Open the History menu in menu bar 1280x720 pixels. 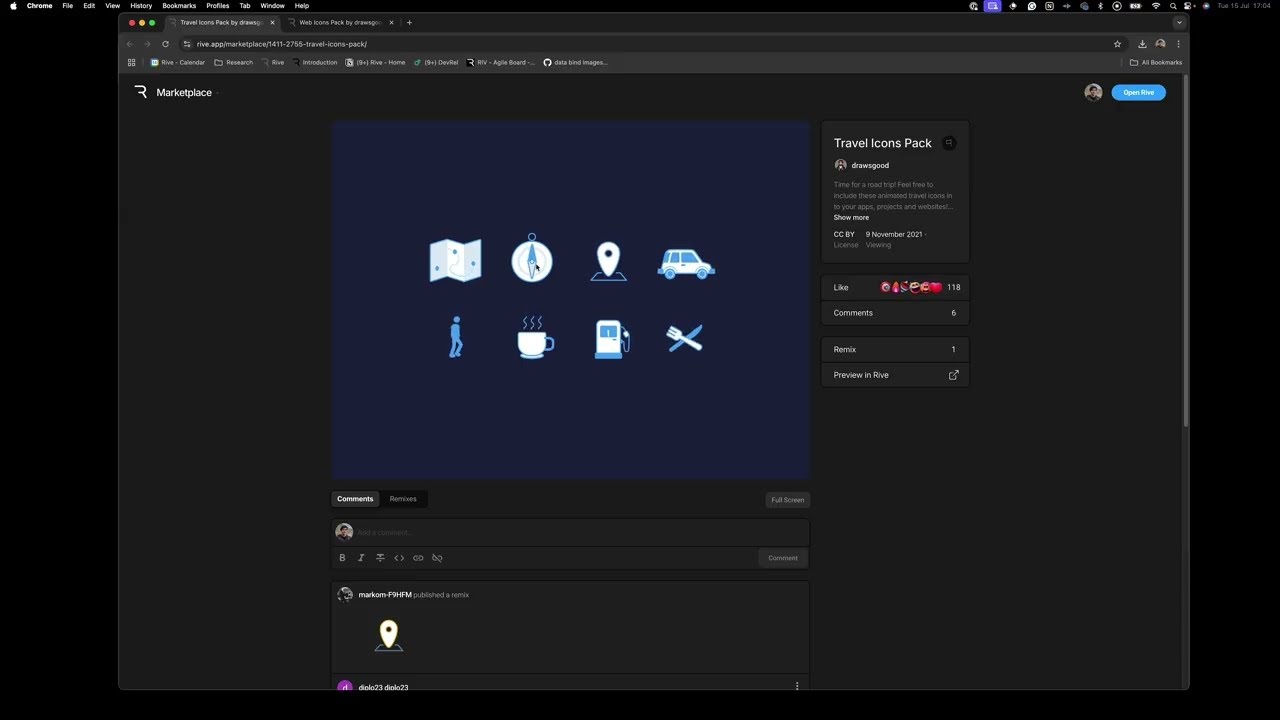141,6
